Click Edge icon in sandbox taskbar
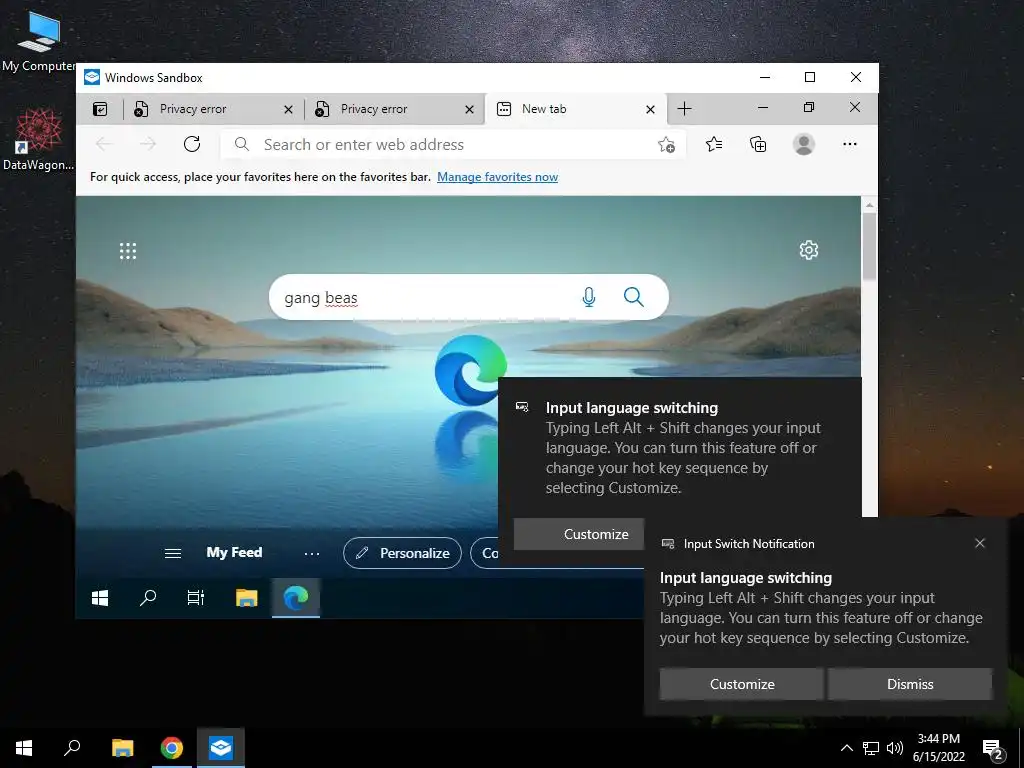This screenshot has width=1024, height=768. tap(296, 598)
